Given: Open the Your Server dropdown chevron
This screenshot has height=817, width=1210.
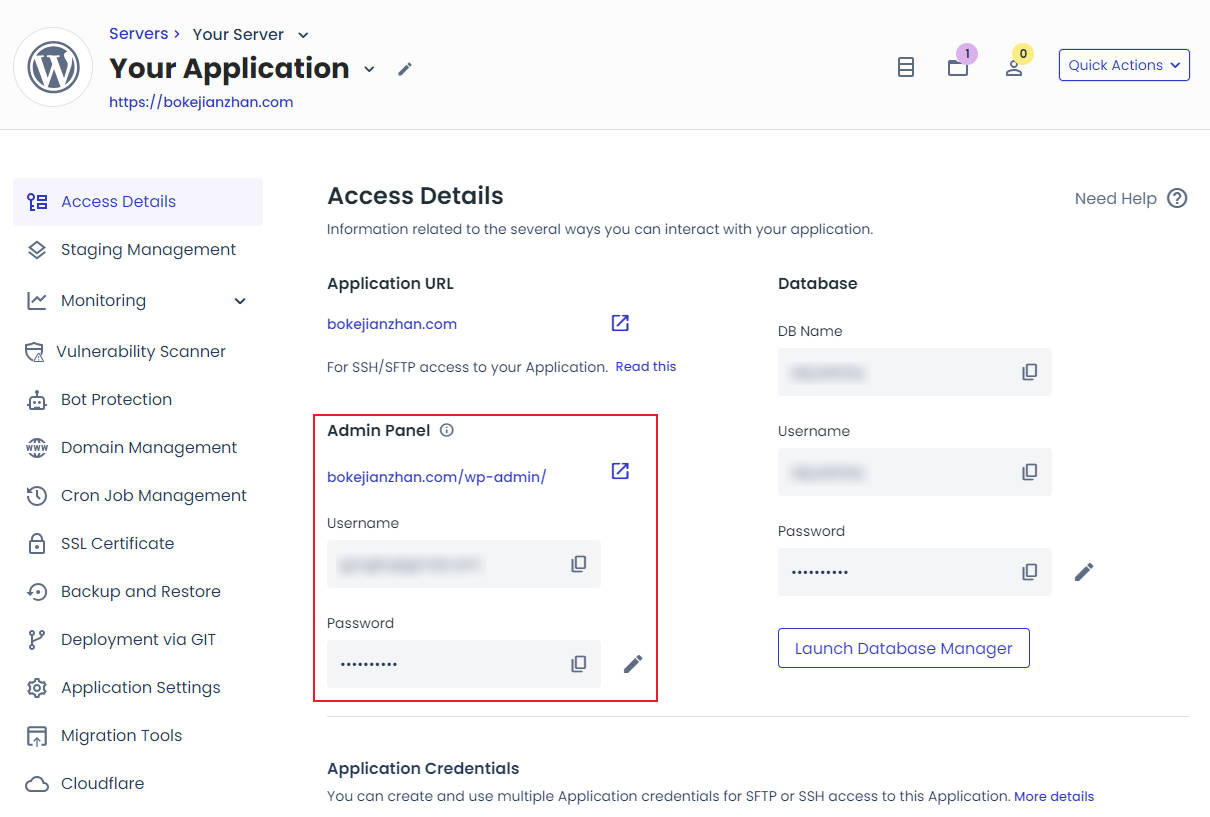Looking at the screenshot, I should (x=304, y=35).
